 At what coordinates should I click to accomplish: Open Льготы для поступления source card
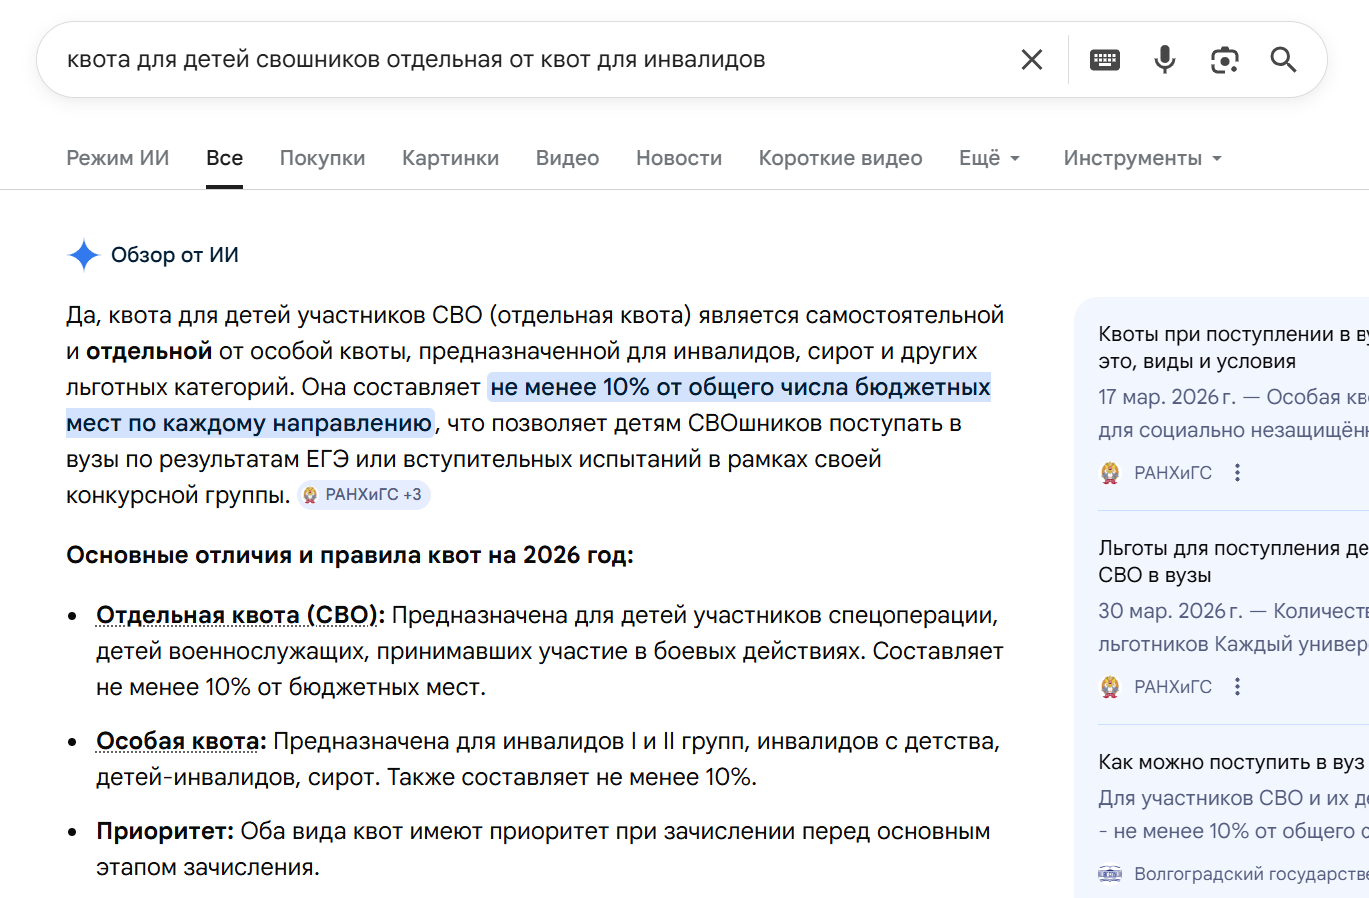click(x=1232, y=561)
